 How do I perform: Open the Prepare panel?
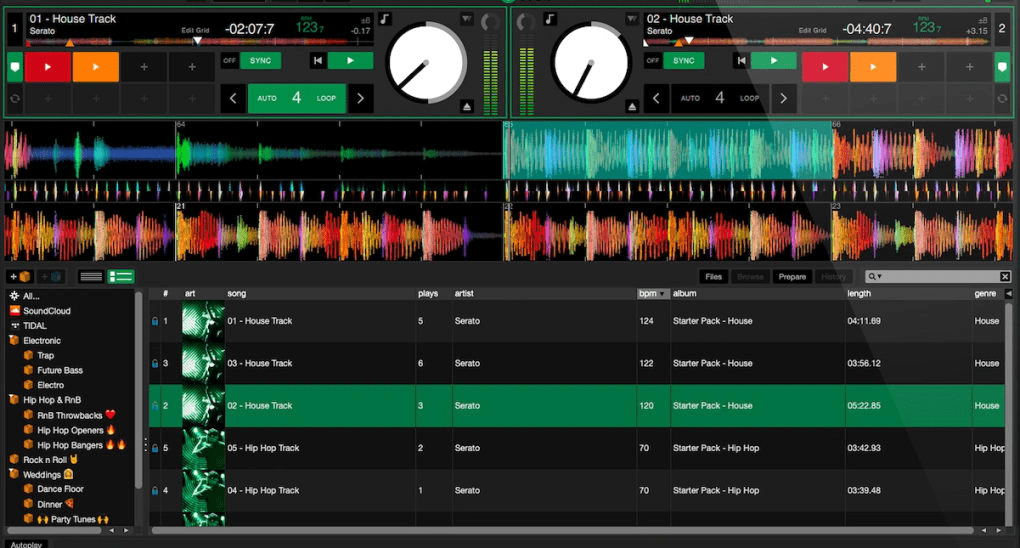tap(792, 277)
